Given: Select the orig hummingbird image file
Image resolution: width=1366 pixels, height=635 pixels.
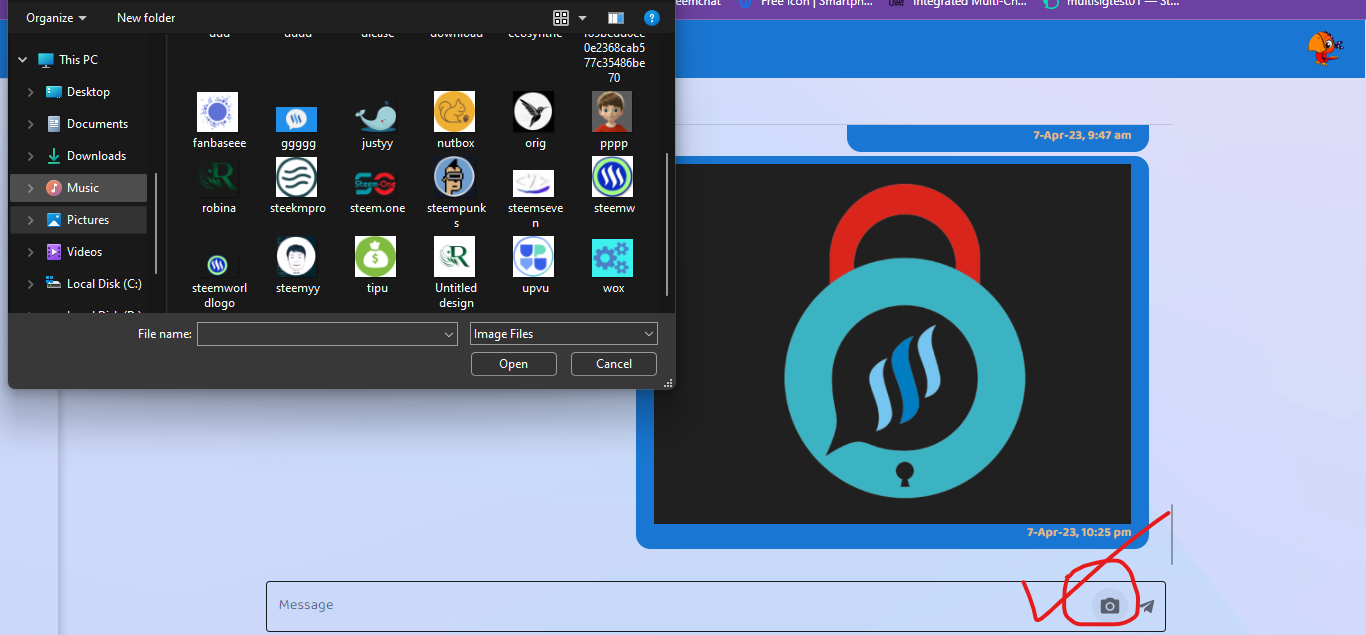Looking at the screenshot, I should (534, 120).
